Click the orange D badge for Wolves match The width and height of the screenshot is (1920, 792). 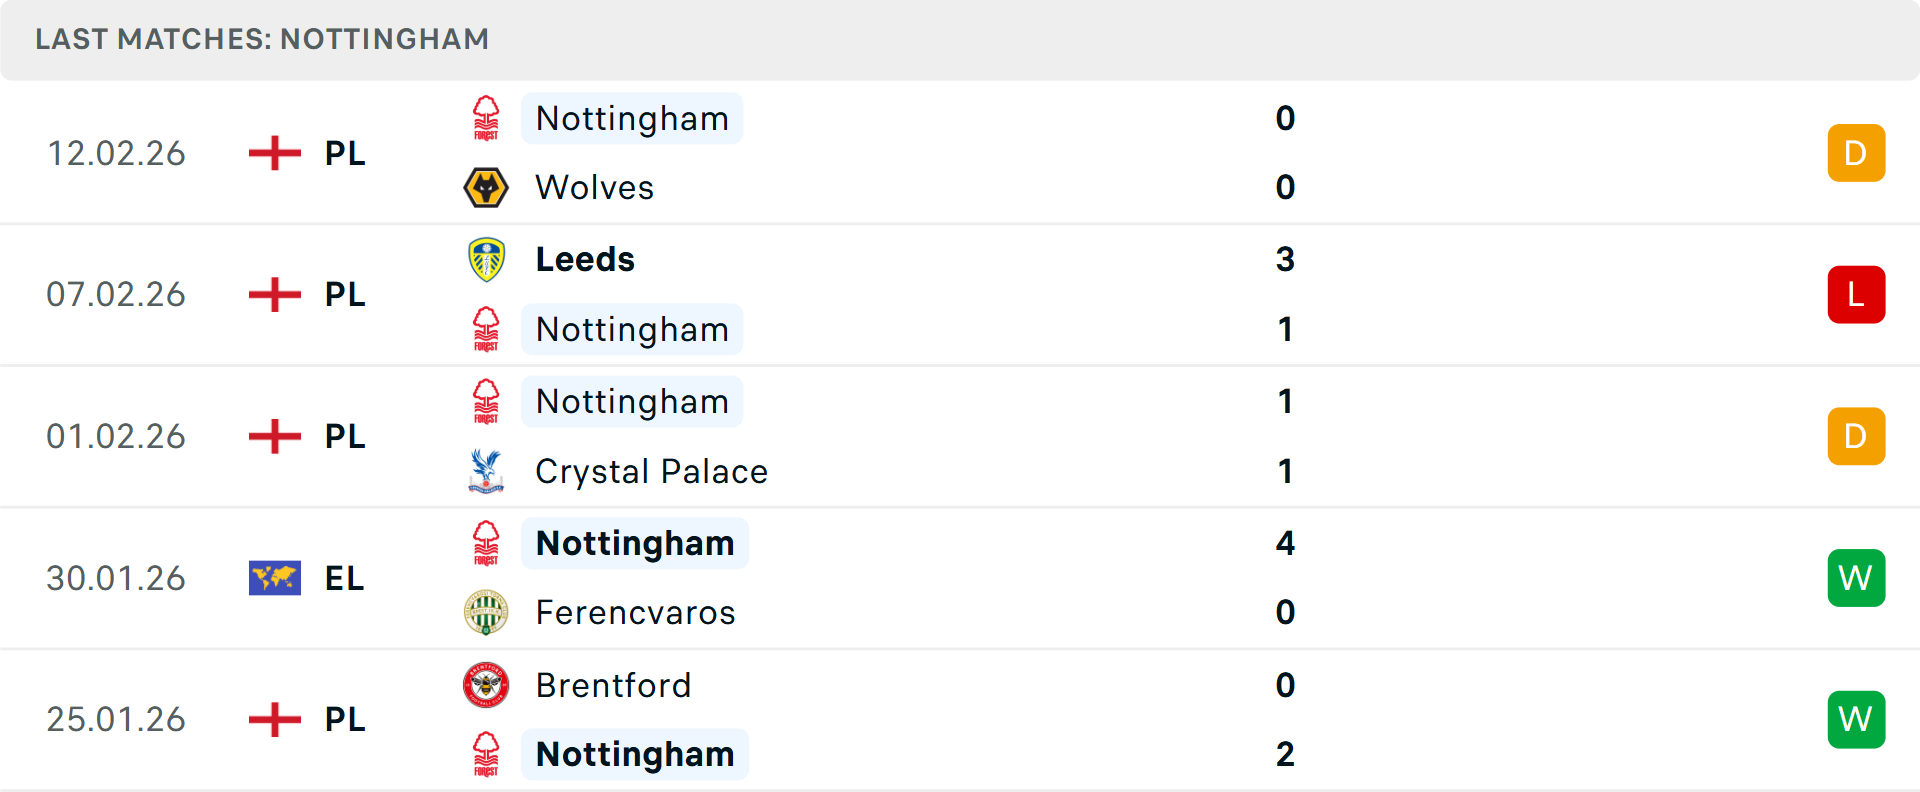tap(1856, 153)
